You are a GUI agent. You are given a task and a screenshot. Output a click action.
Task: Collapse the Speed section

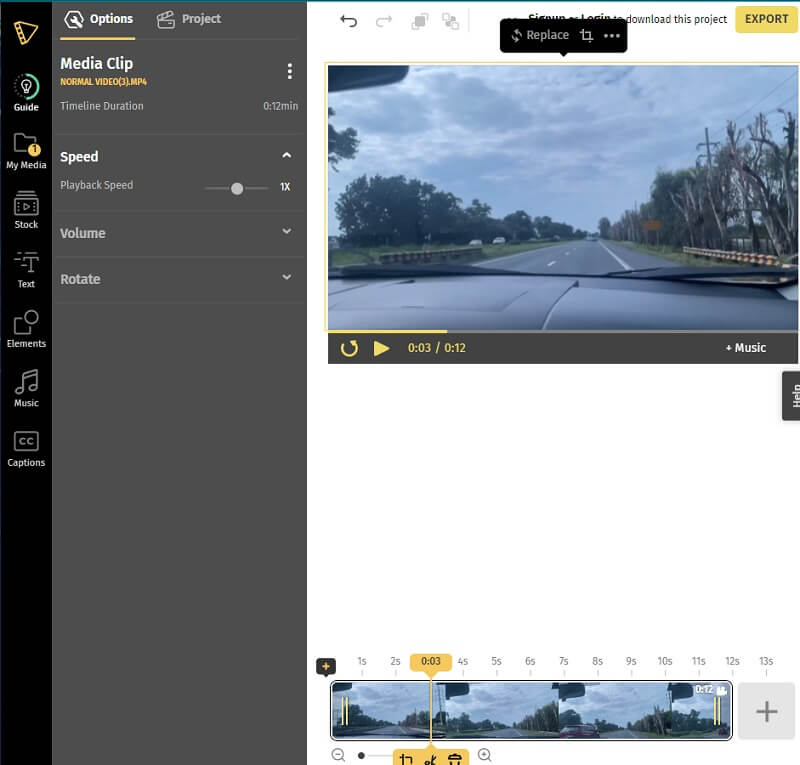click(287, 156)
